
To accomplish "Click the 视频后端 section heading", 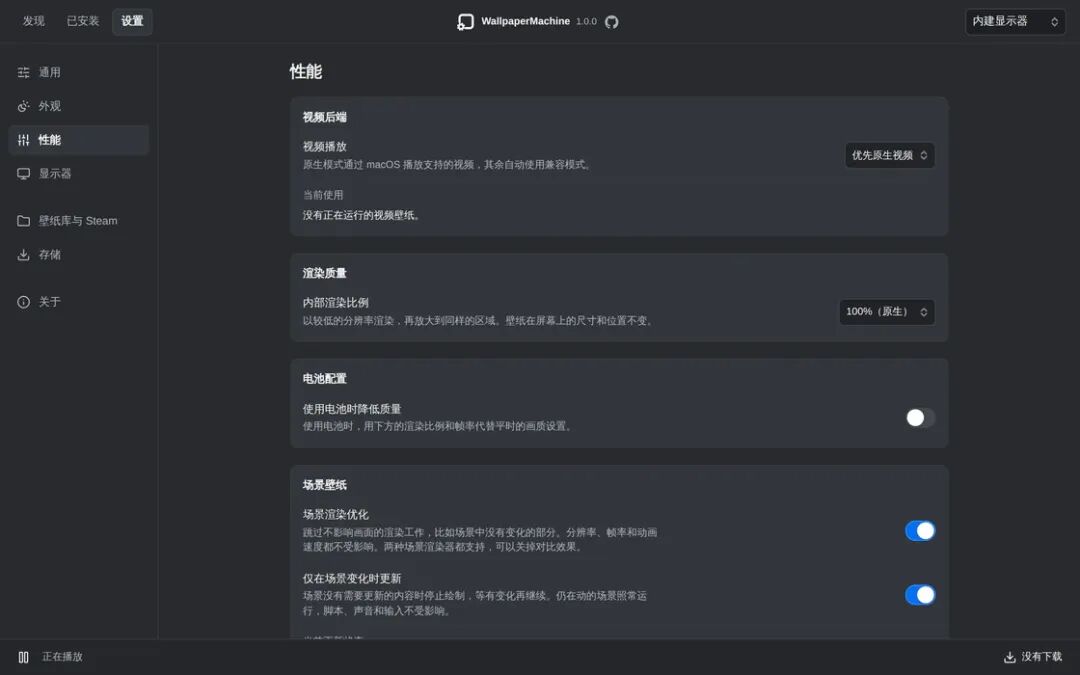I will (x=324, y=117).
